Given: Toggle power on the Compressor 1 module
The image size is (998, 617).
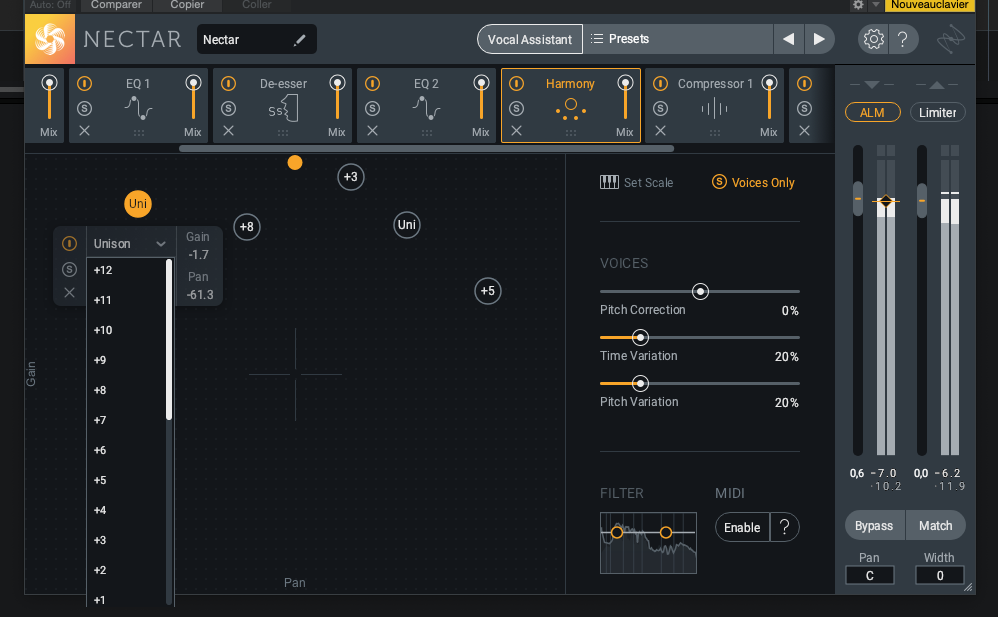Looking at the screenshot, I should 659,83.
